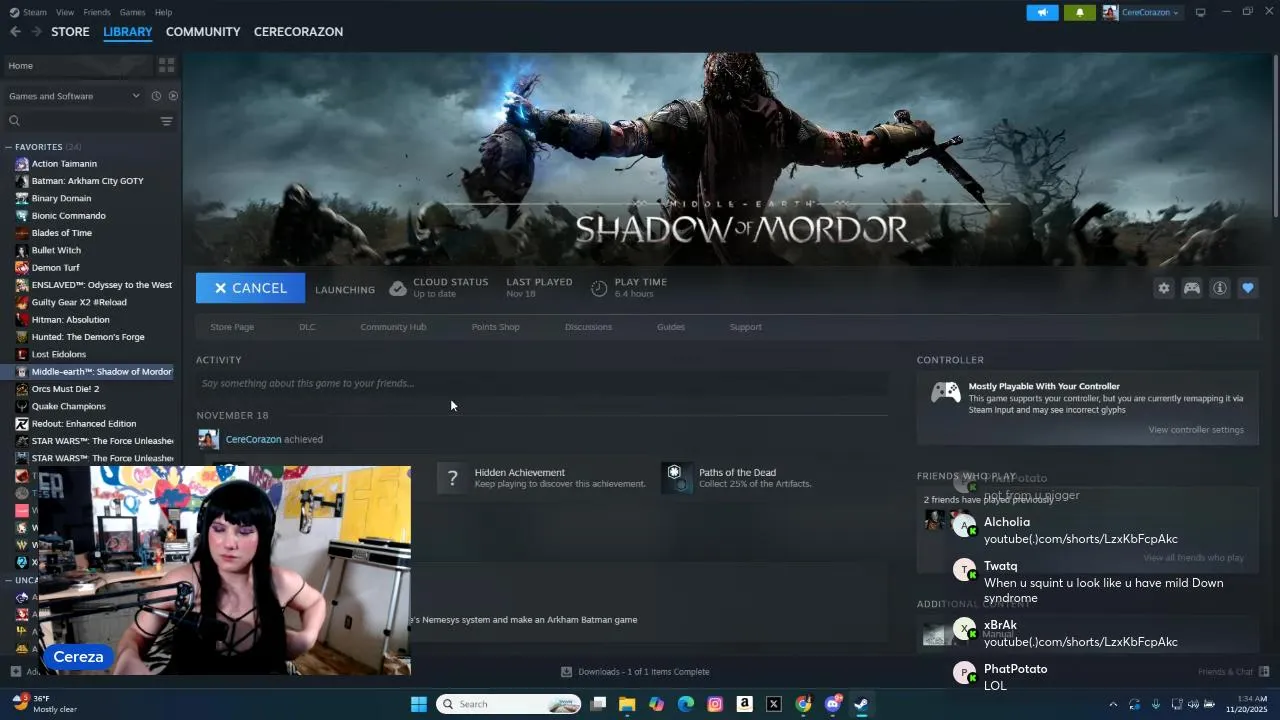Open controller layout icon

(1191, 288)
